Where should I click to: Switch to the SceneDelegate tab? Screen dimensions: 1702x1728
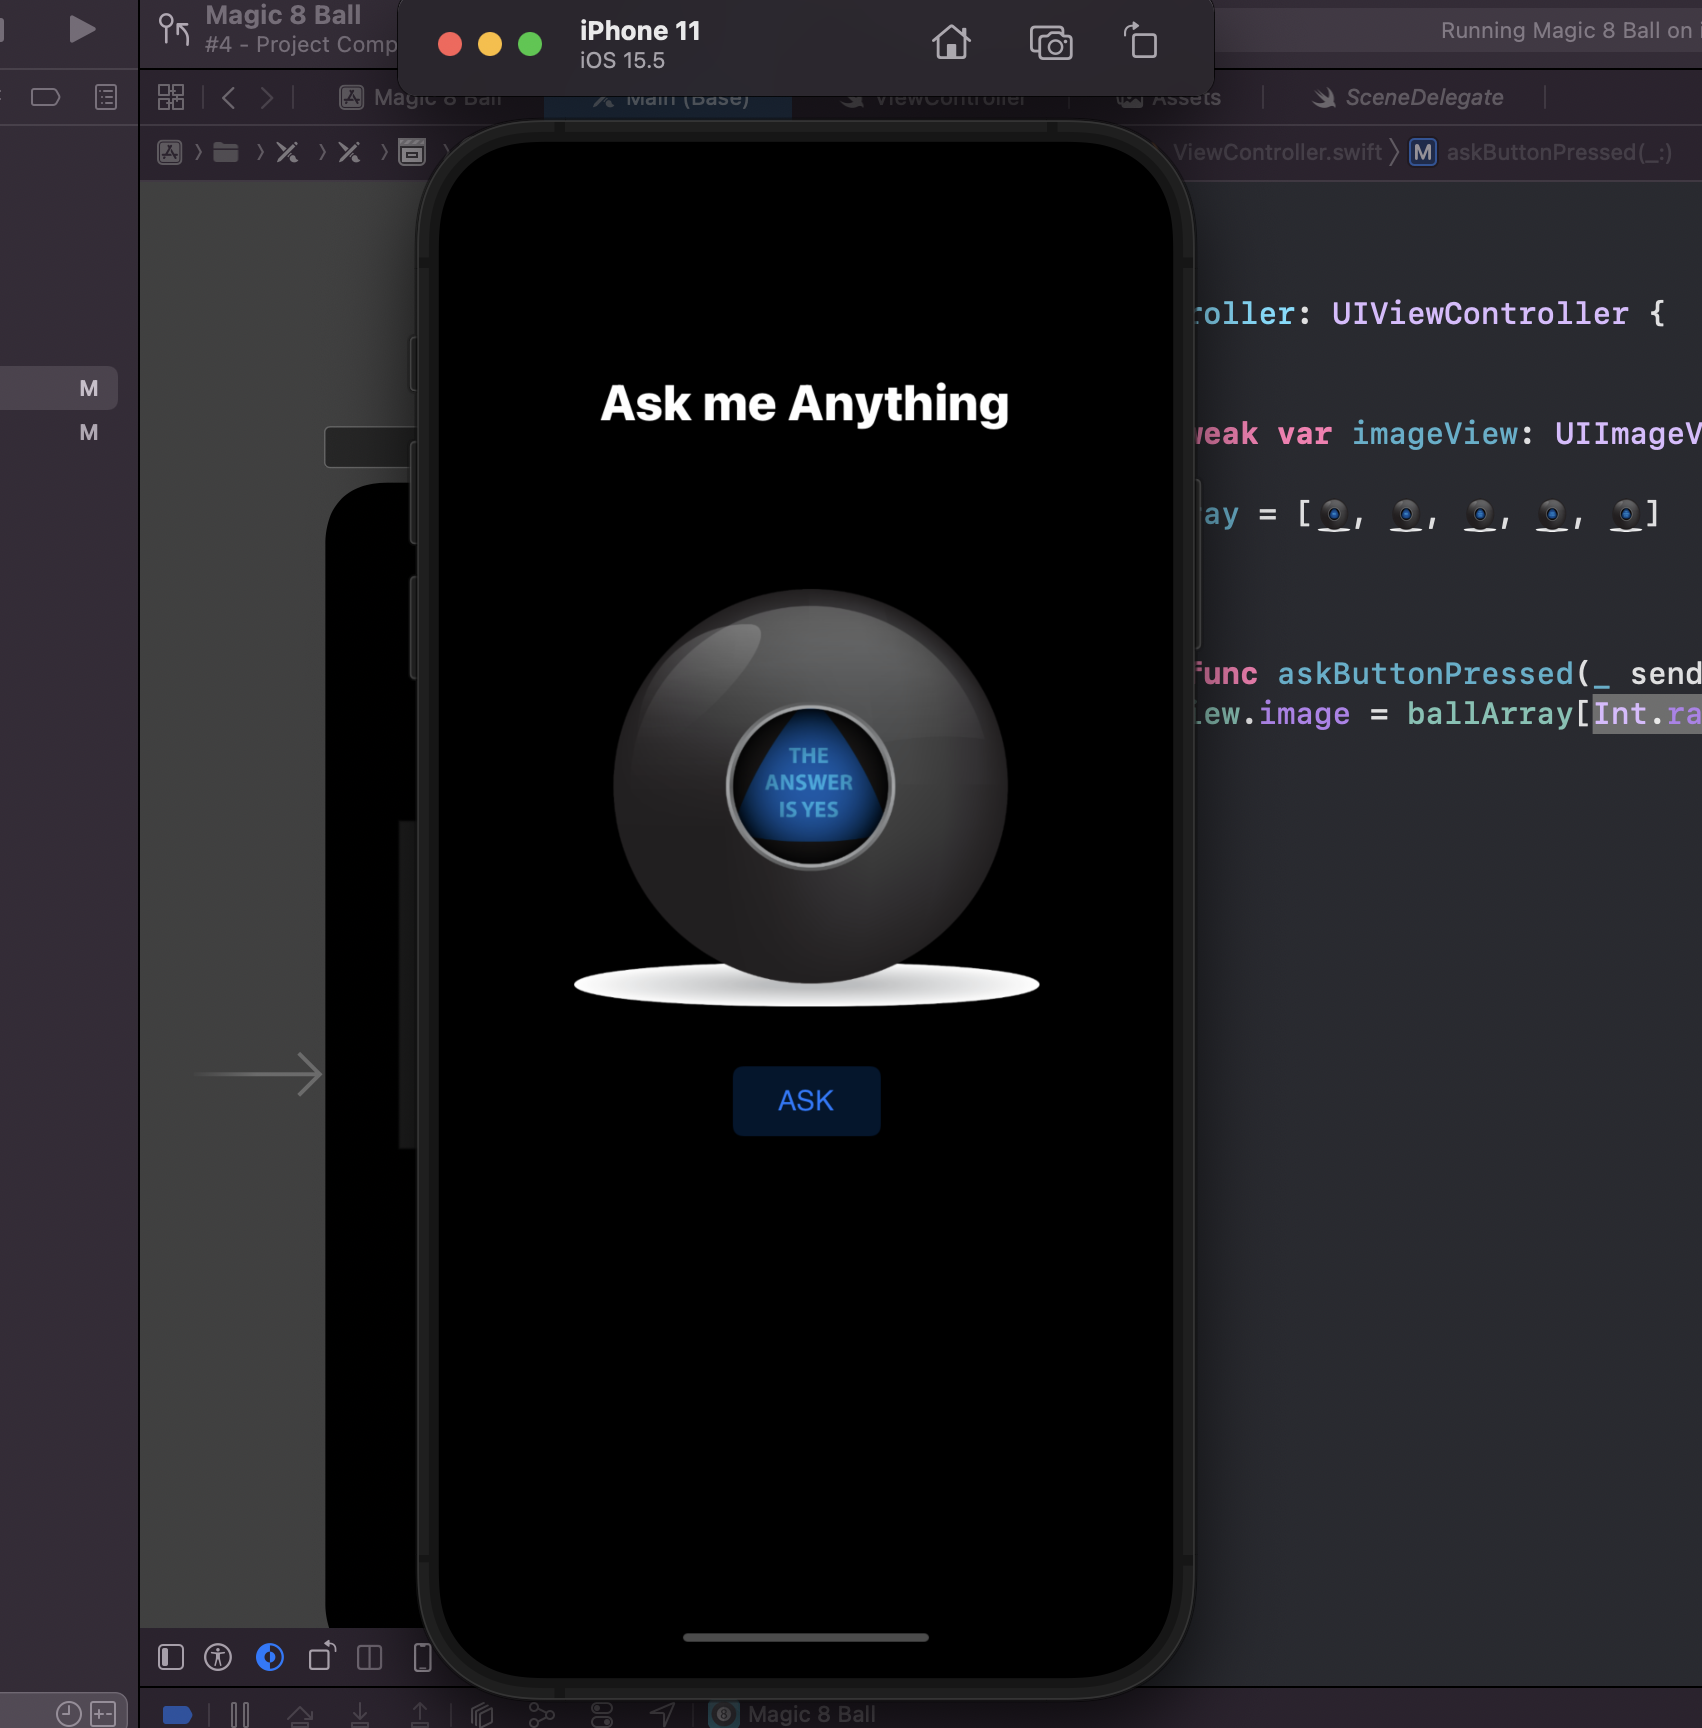[x=1407, y=97]
